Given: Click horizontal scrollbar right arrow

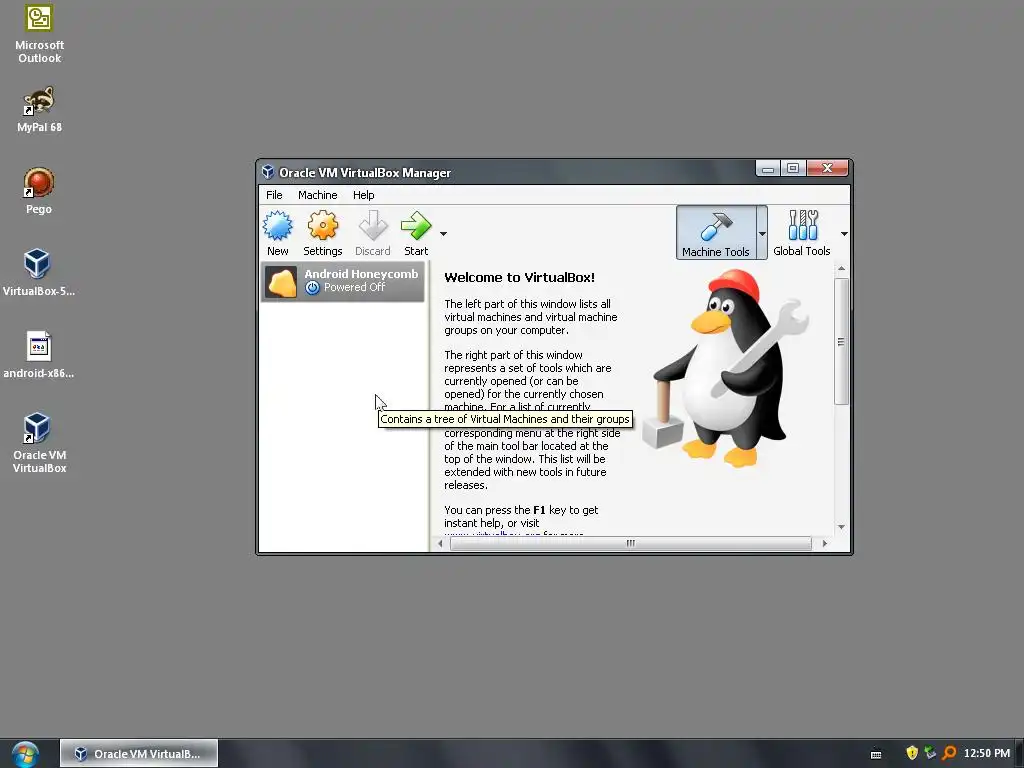Looking at the screenshot, I should (825, 543).
